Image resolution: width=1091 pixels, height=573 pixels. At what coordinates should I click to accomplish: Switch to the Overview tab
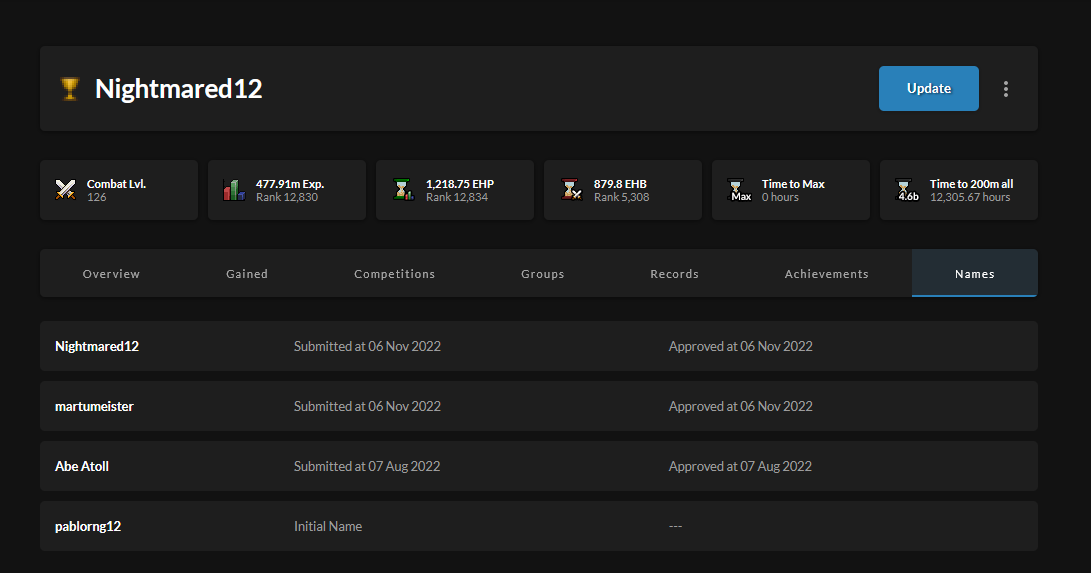point(111,274)
